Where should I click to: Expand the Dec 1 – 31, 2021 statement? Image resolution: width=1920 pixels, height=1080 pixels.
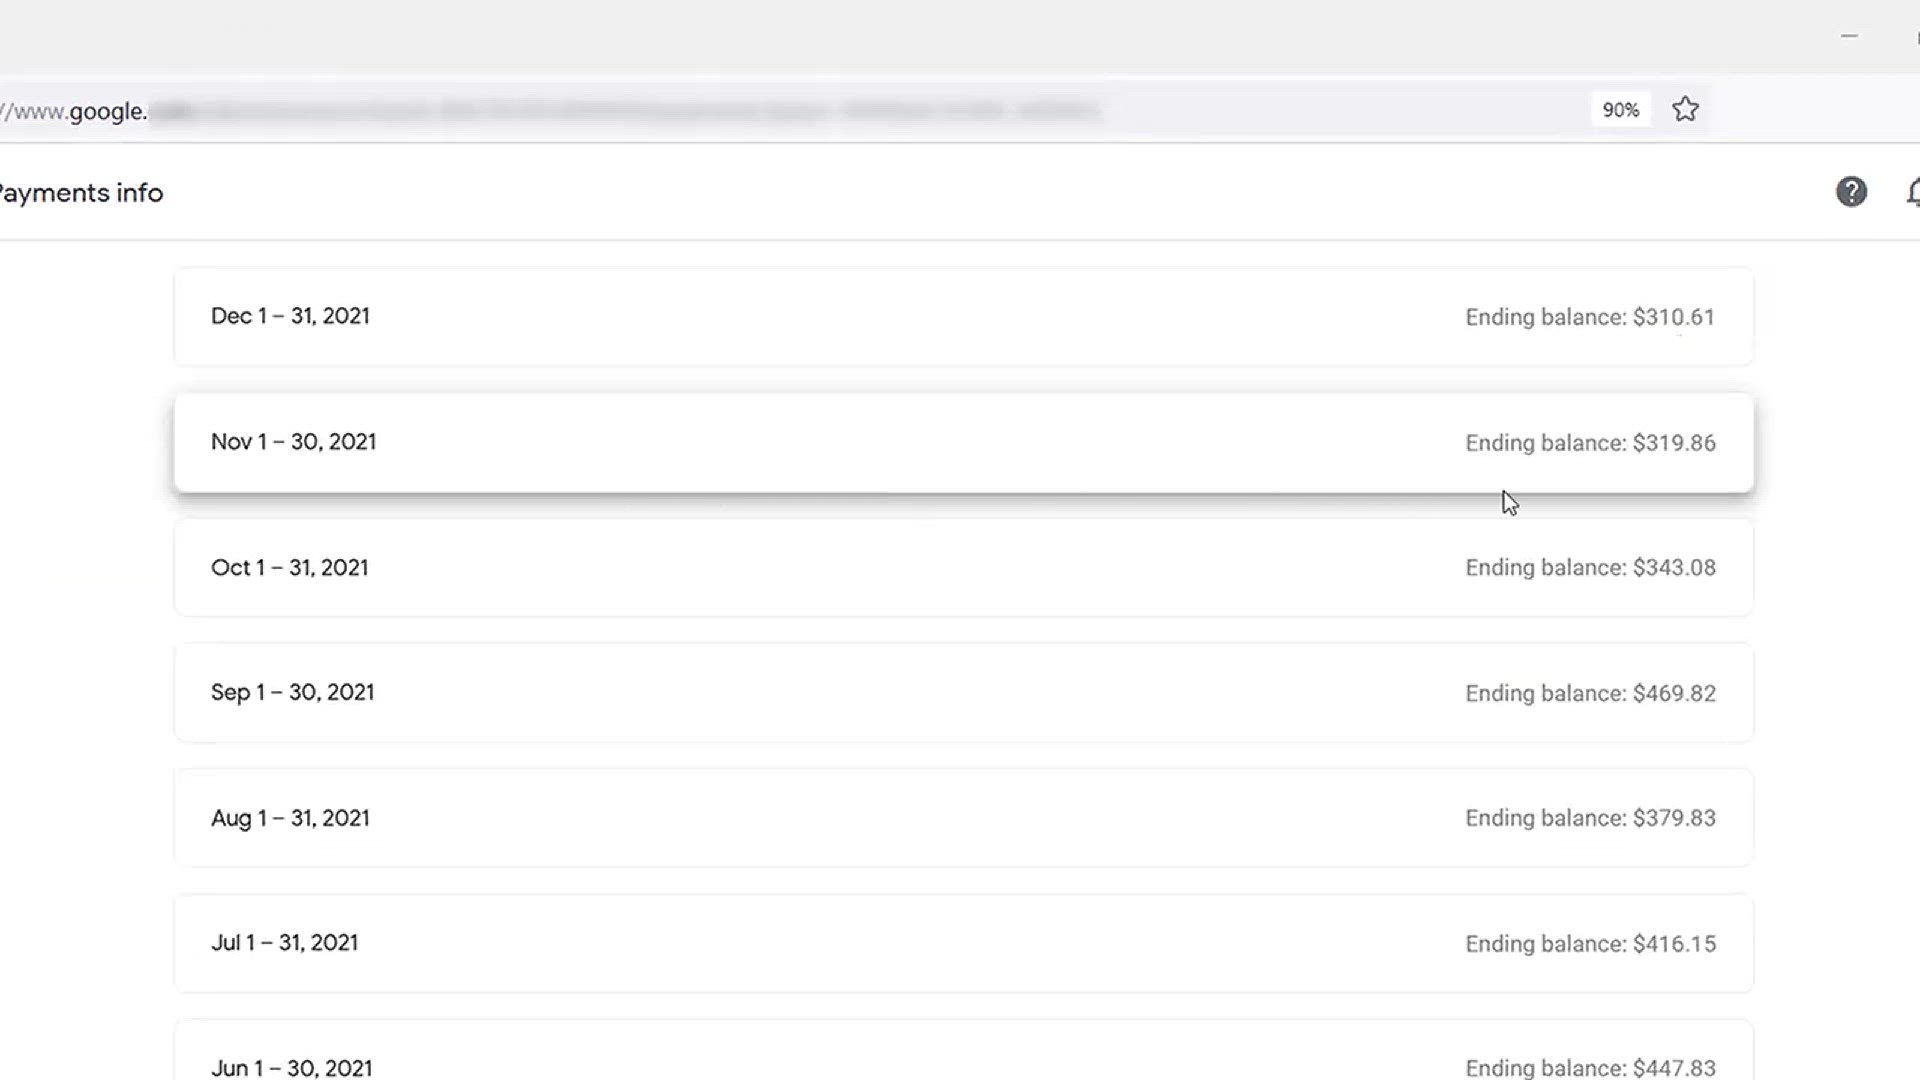[x=964, y=317]
